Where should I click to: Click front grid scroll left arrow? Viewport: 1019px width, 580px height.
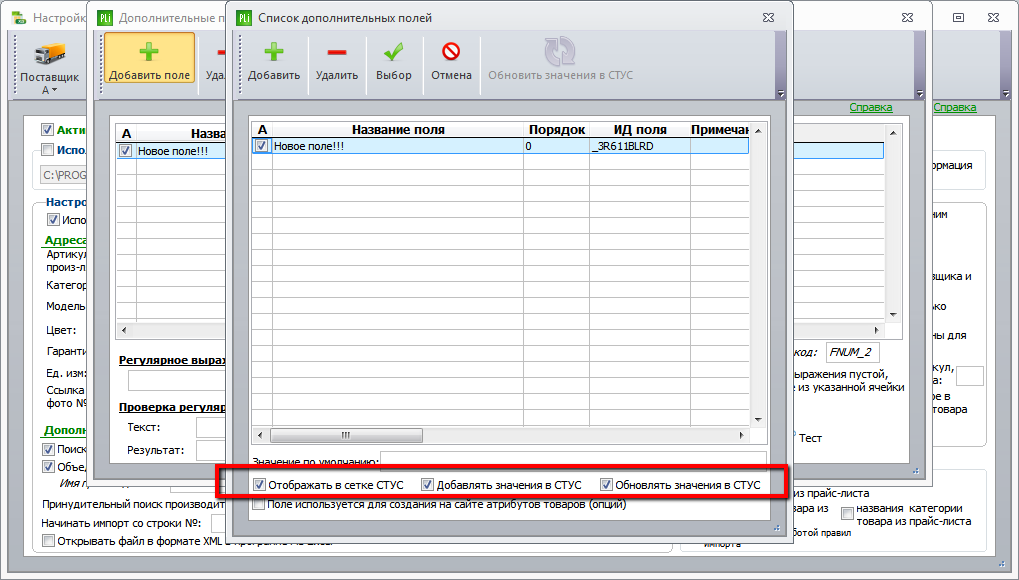[x=261, y=435]
